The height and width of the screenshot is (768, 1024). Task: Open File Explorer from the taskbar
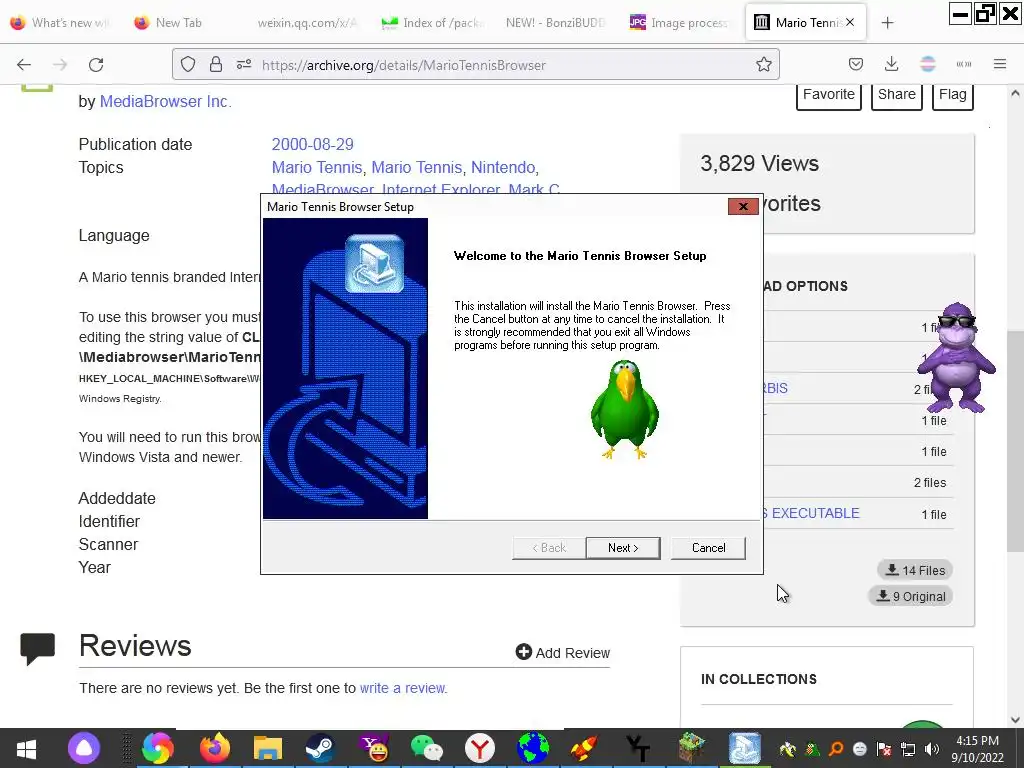click(x=268, y=748)
